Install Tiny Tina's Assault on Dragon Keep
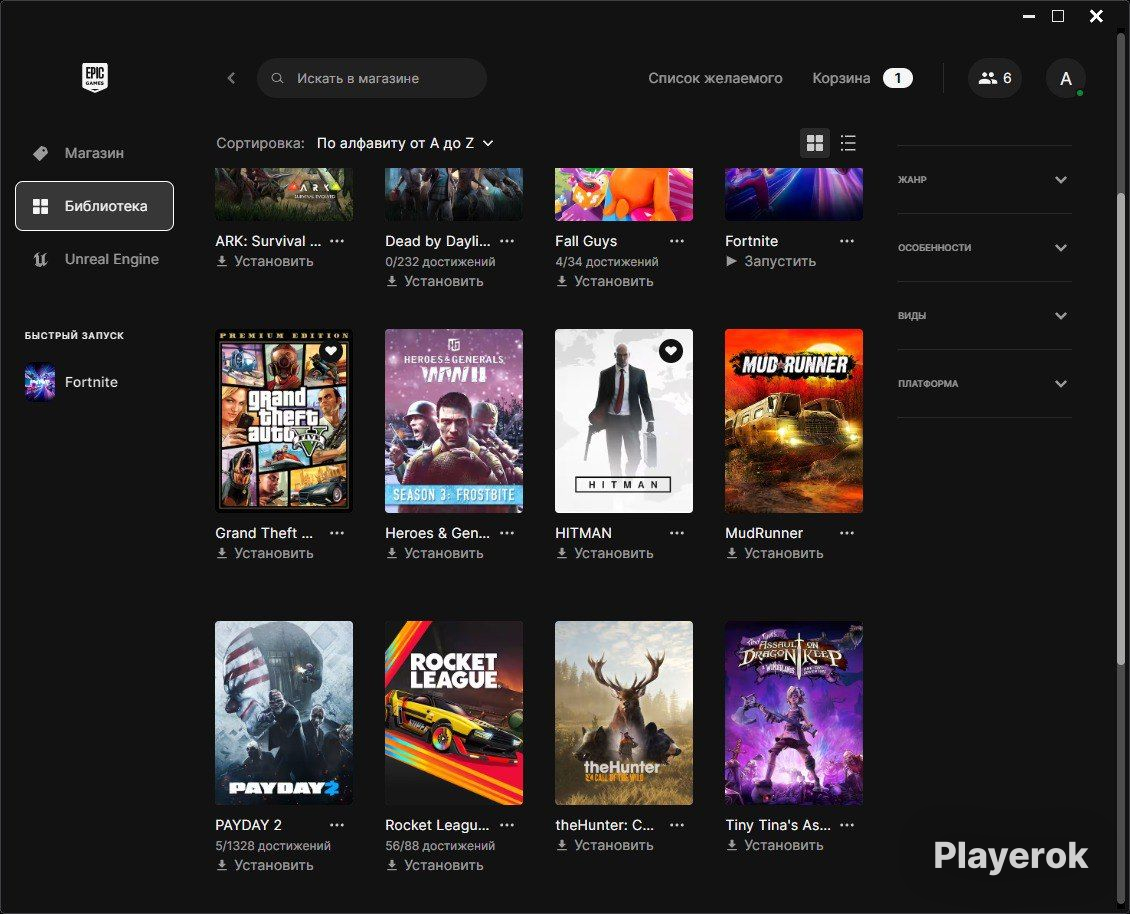 [x=775, y=845]
